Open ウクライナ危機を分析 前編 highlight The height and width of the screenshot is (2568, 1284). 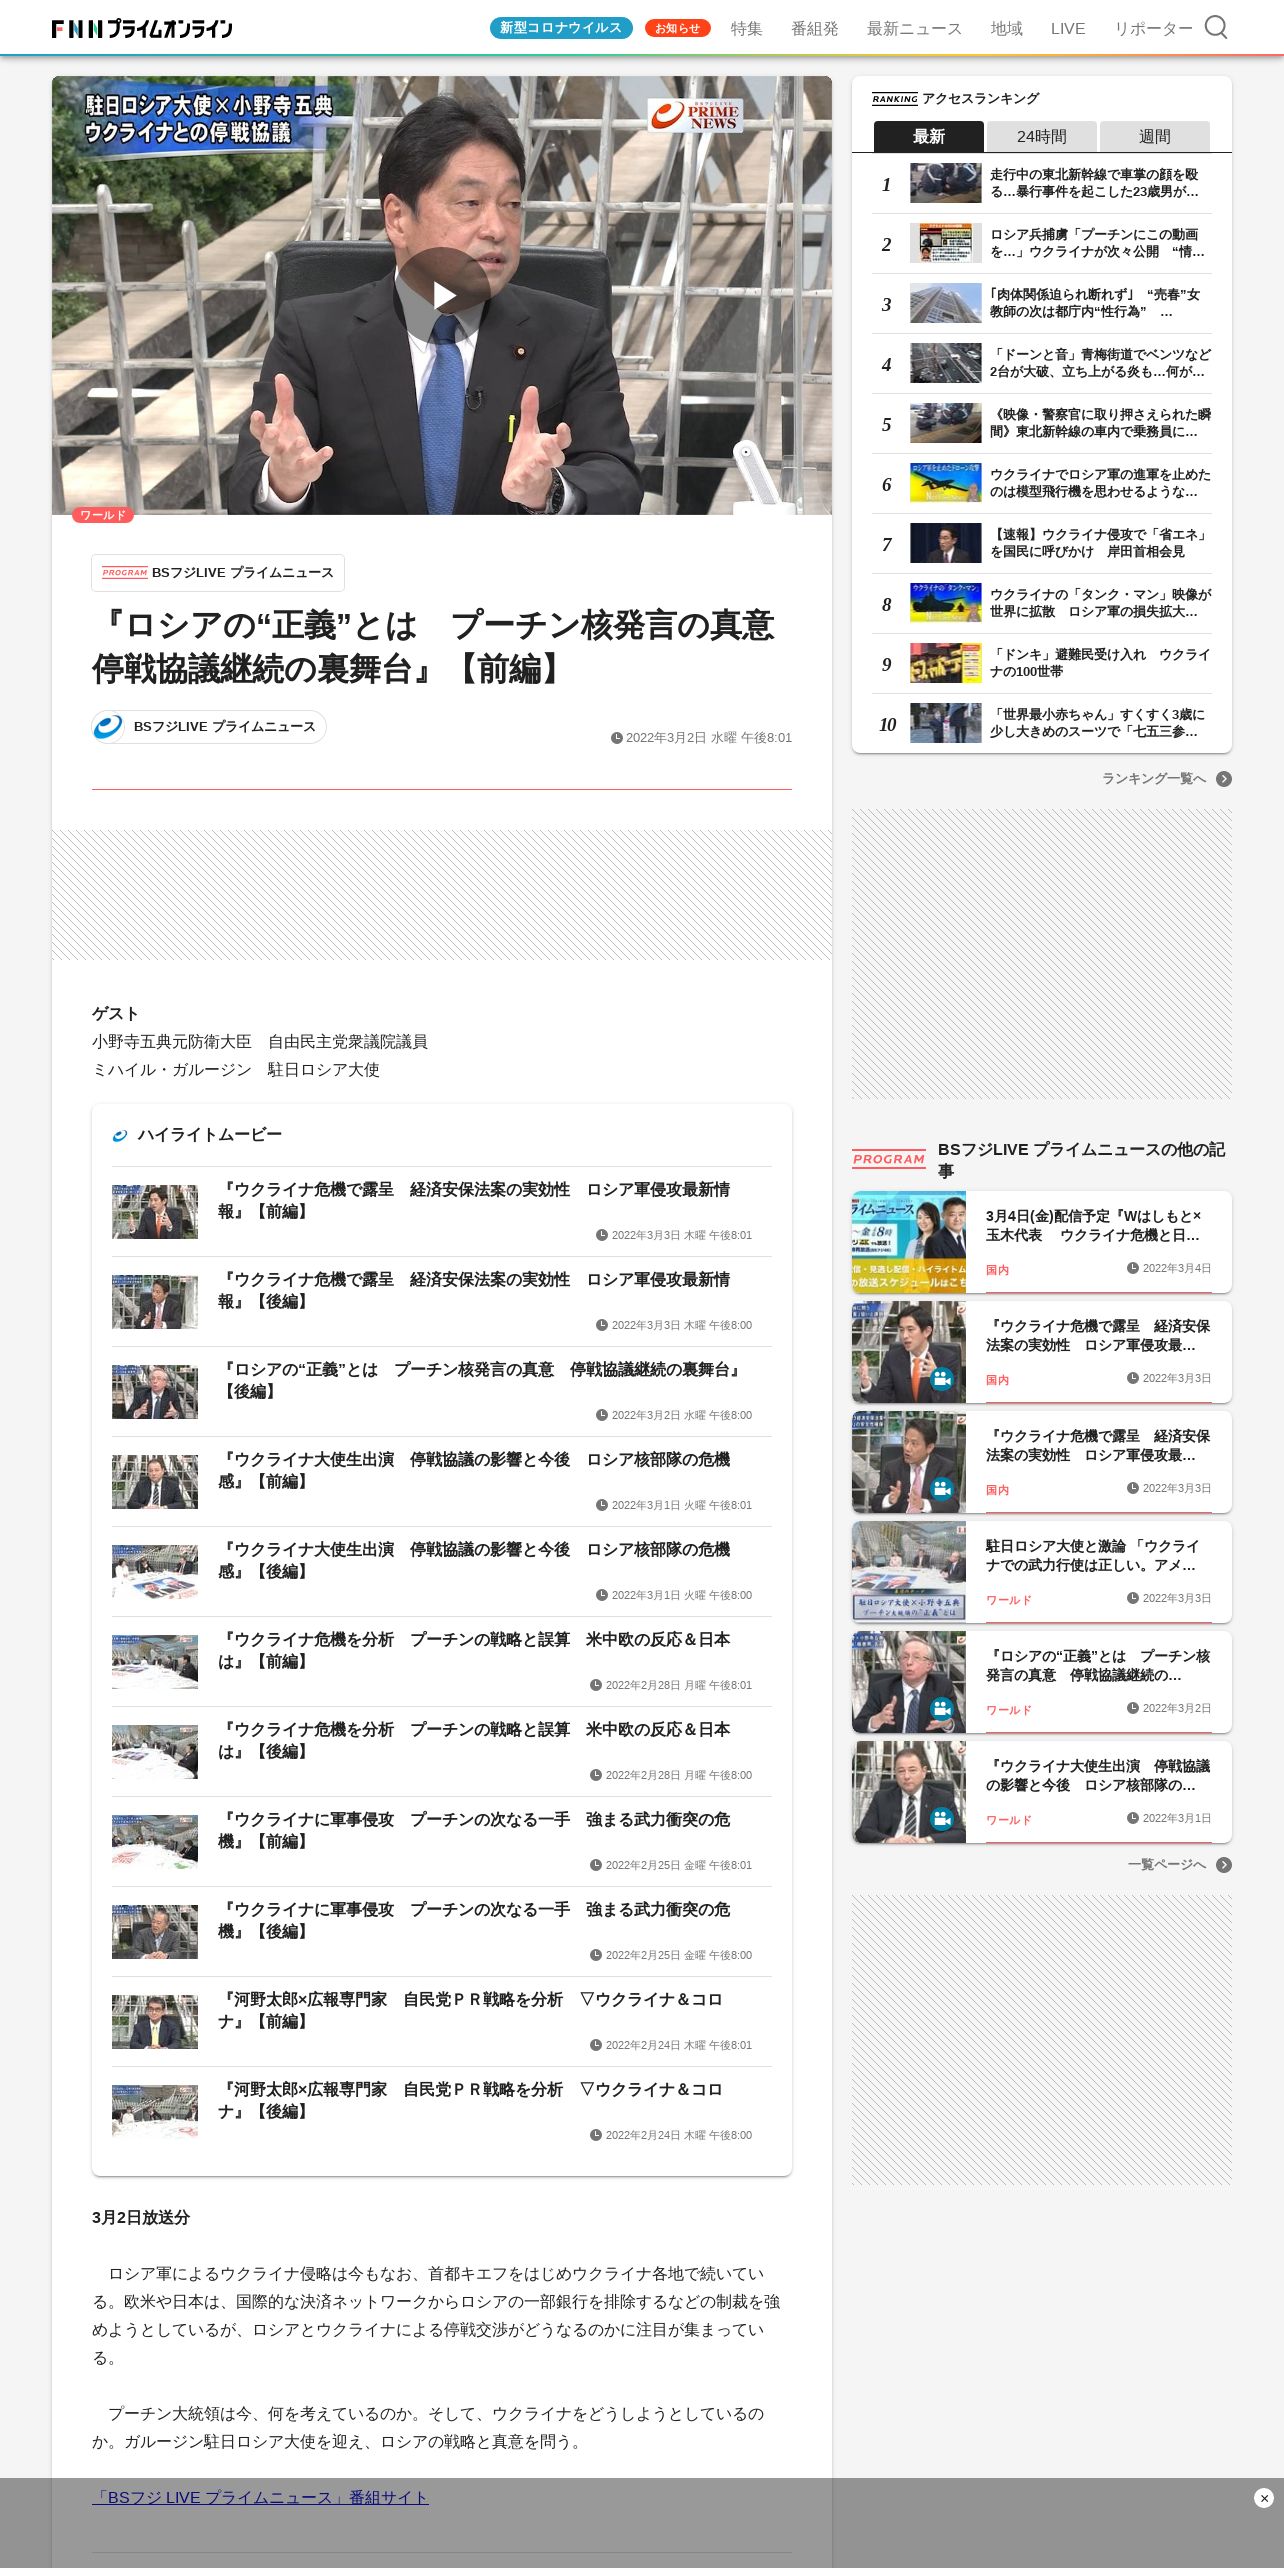(x=442, y=1661)
